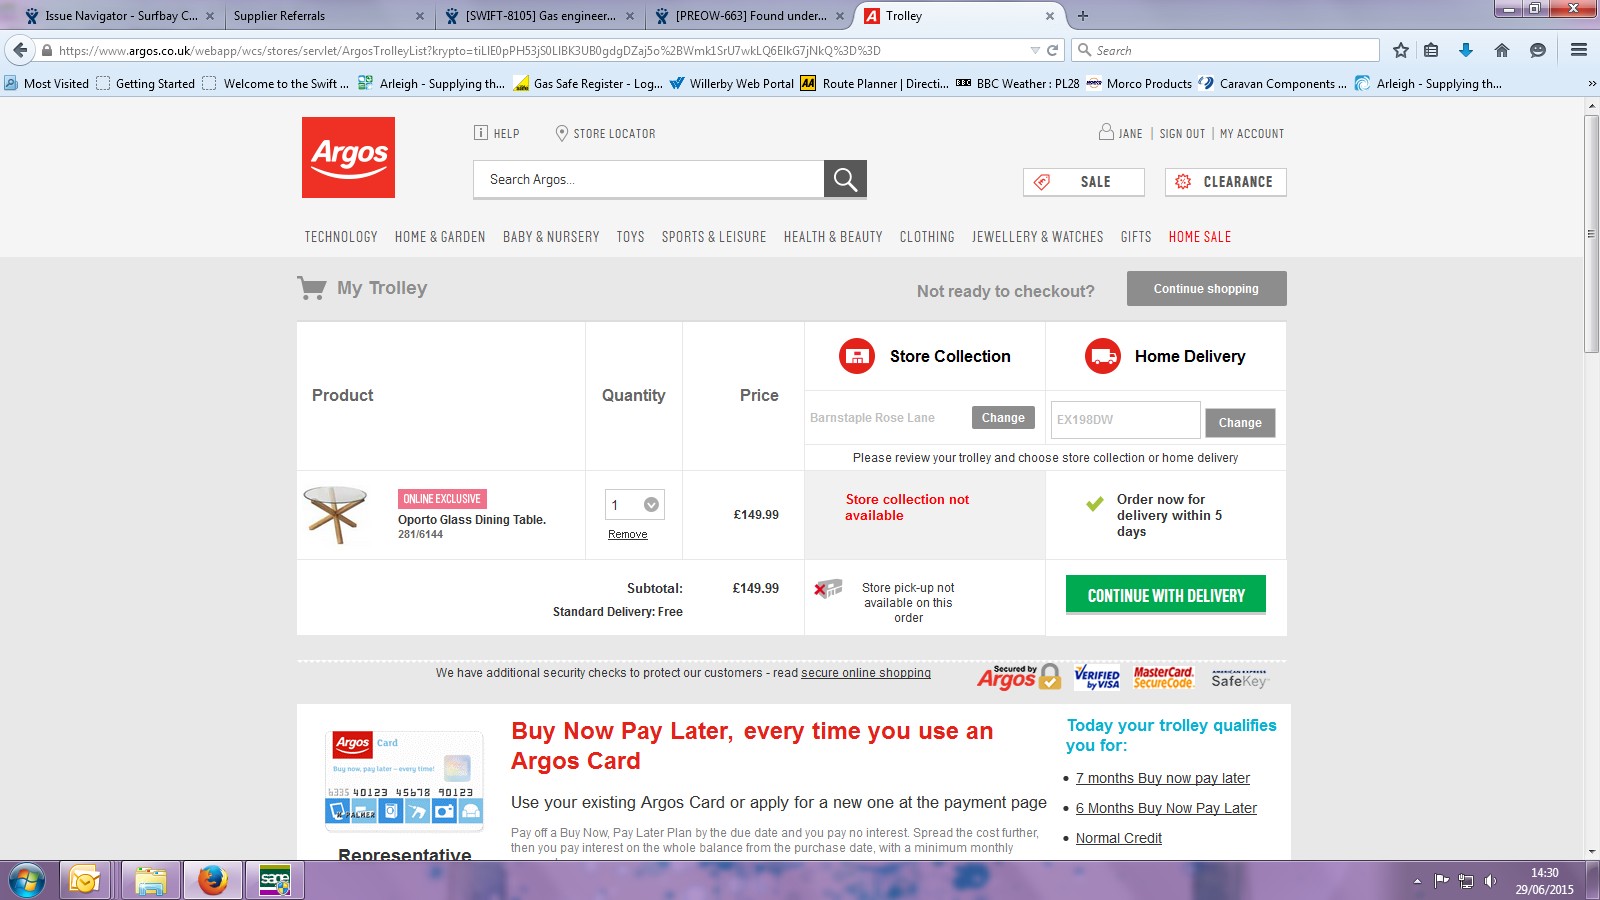Click the Sale button
The width and height of the screenshot is (1600, 900).
[x=1084, y=182]
